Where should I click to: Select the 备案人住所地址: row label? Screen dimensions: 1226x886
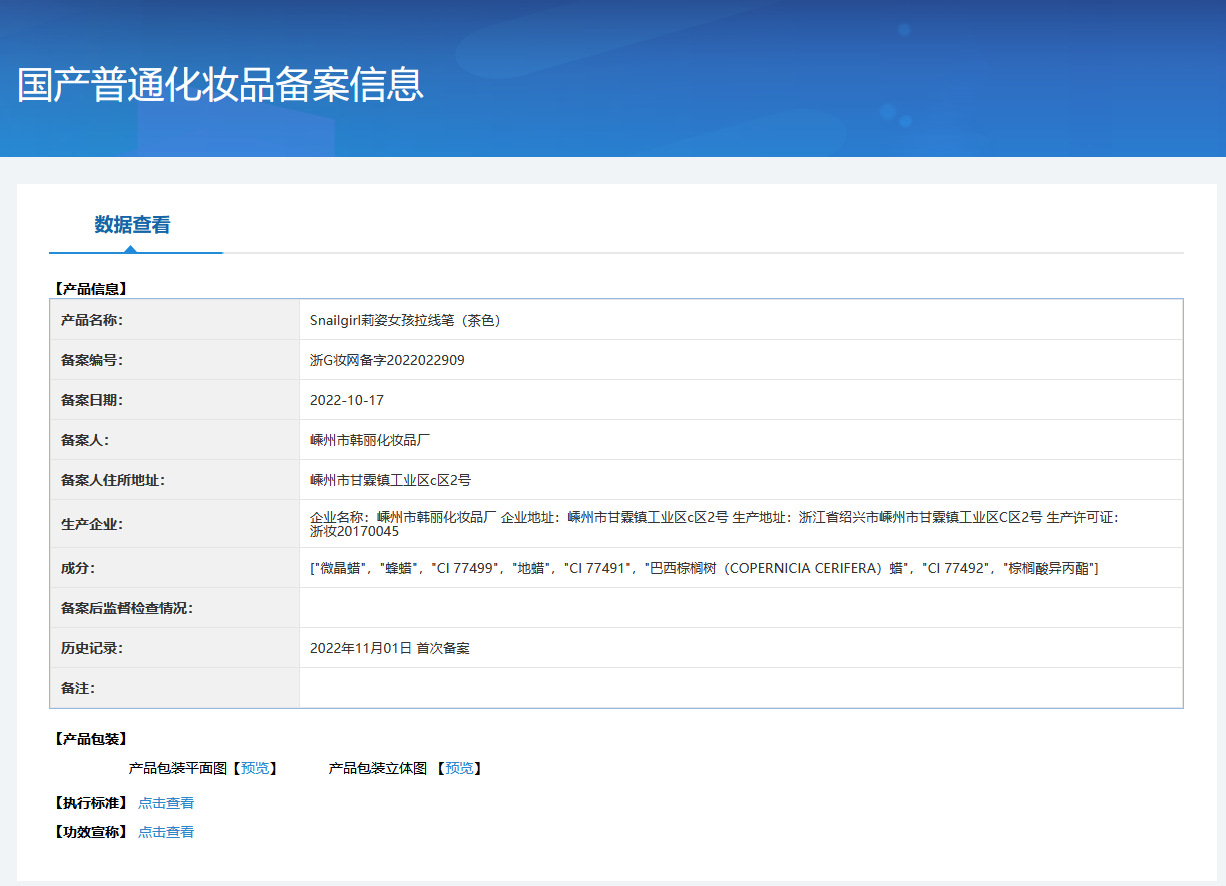point(113,480)
